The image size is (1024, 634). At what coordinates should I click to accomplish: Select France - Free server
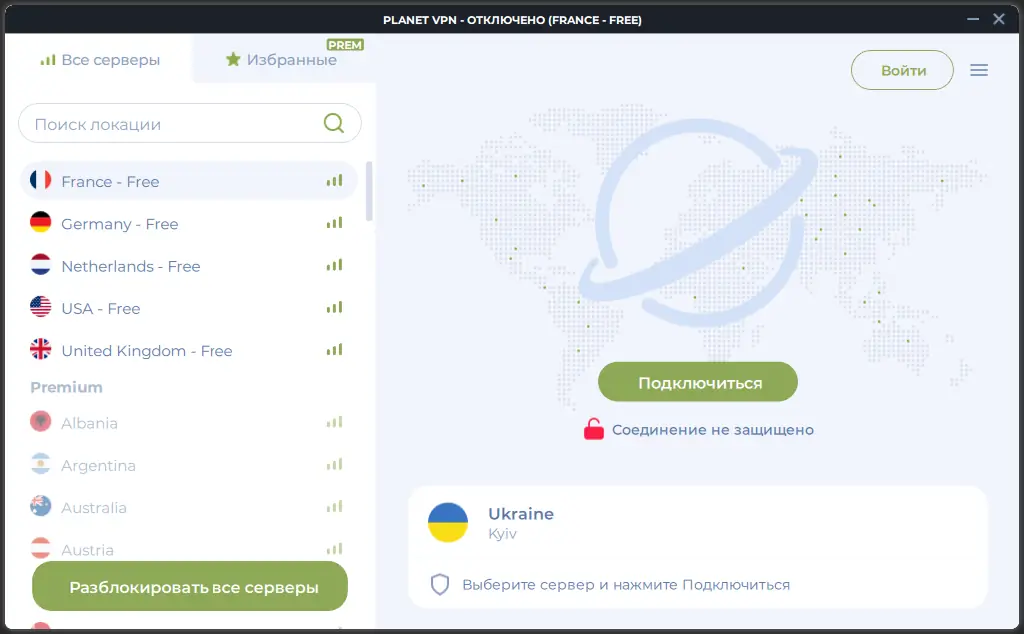click(189, 180)
